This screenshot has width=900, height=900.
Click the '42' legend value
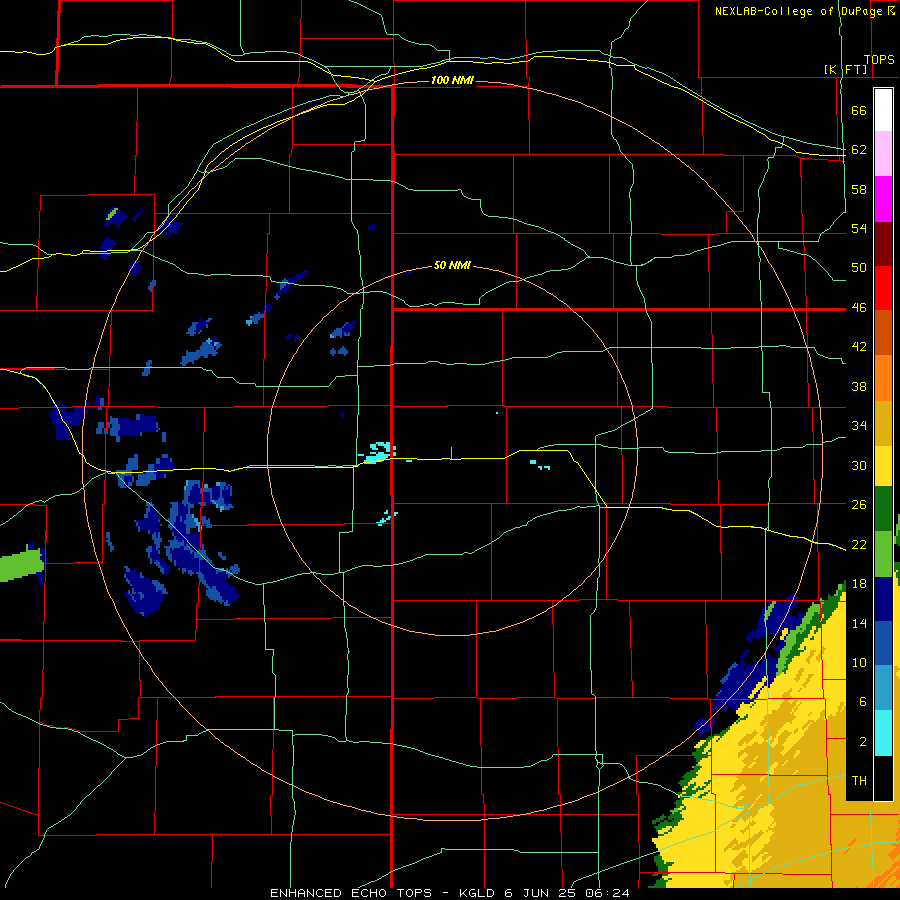(859, 347)
